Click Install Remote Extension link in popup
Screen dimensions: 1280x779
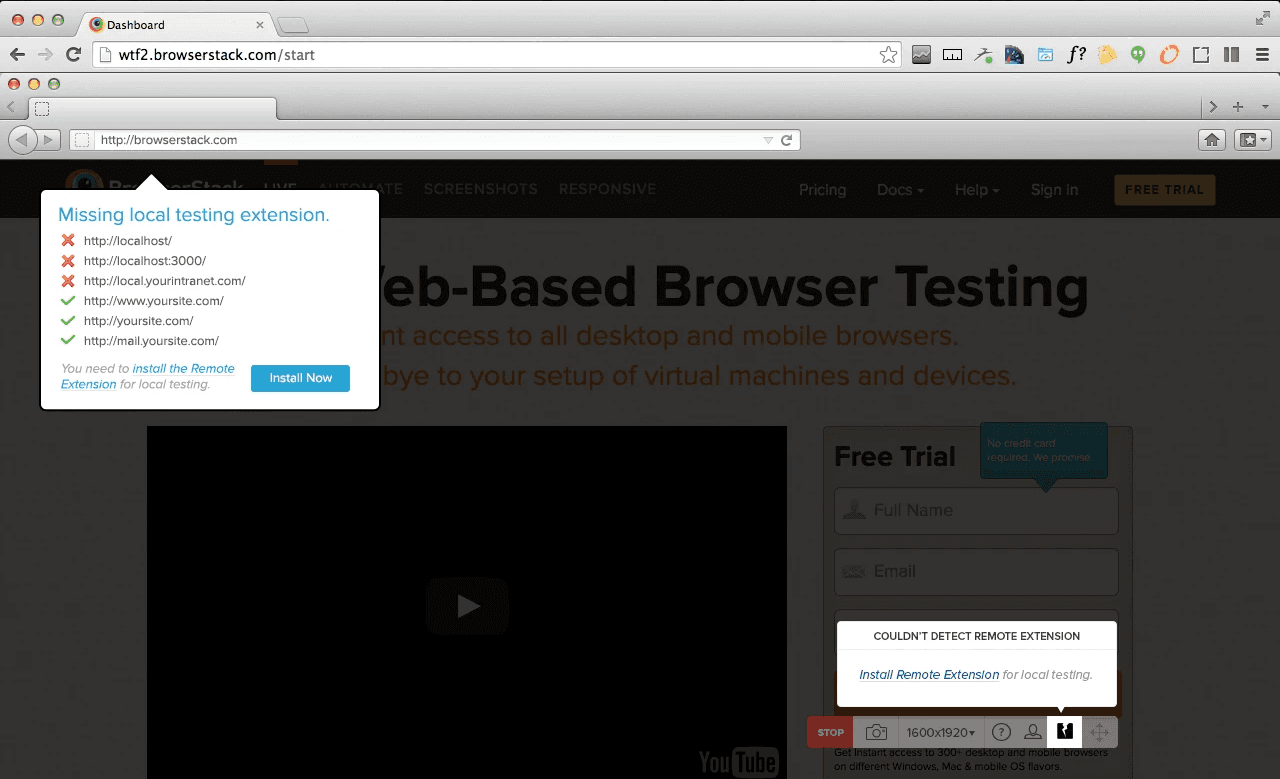coord(929,675)
